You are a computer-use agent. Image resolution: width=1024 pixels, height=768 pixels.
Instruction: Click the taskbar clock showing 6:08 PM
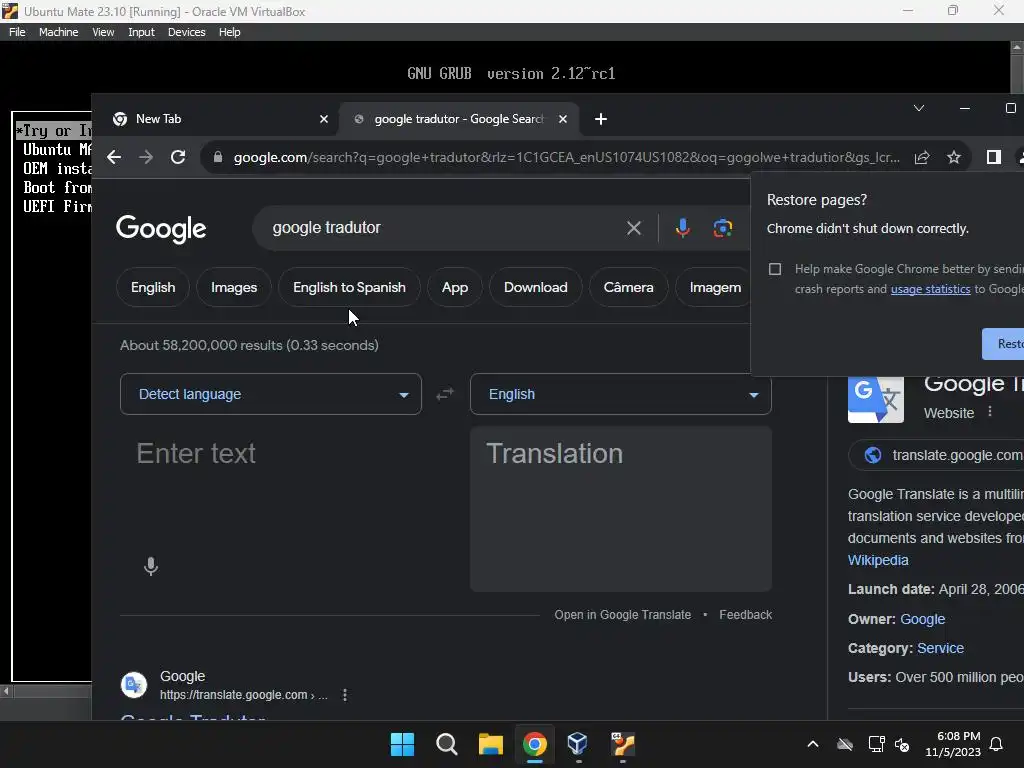[953, 744]
